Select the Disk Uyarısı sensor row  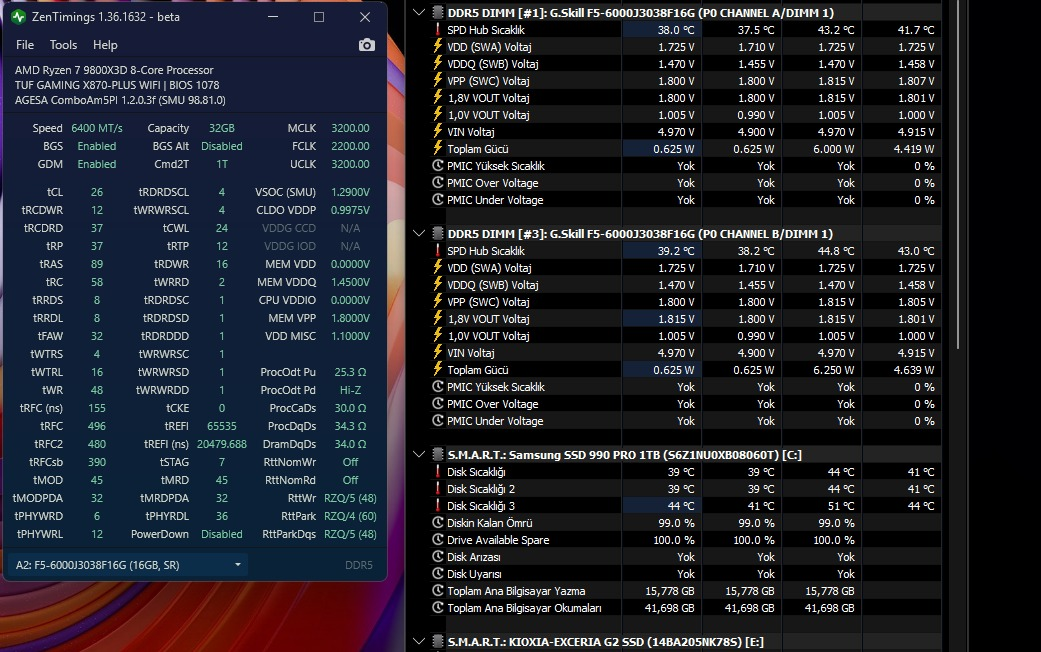click(x=685, y=574)
